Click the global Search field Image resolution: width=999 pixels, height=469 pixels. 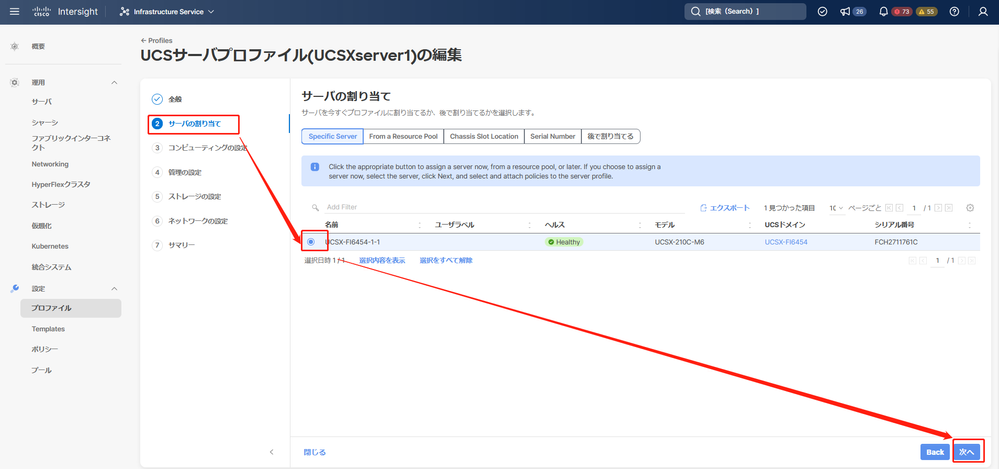(x=745, y=11)
